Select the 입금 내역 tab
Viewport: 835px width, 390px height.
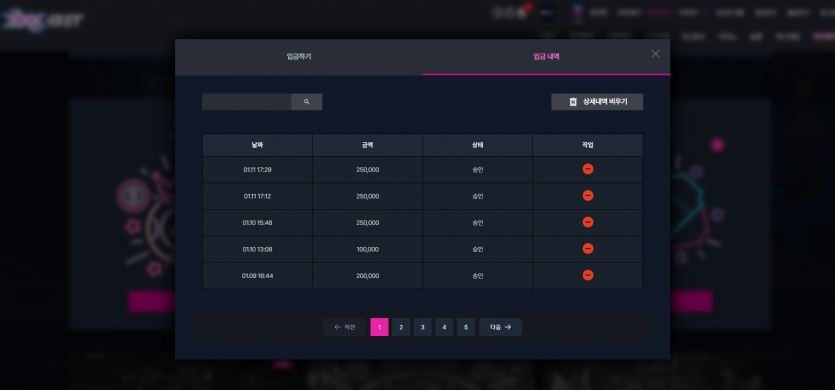(x=546, y=56)
